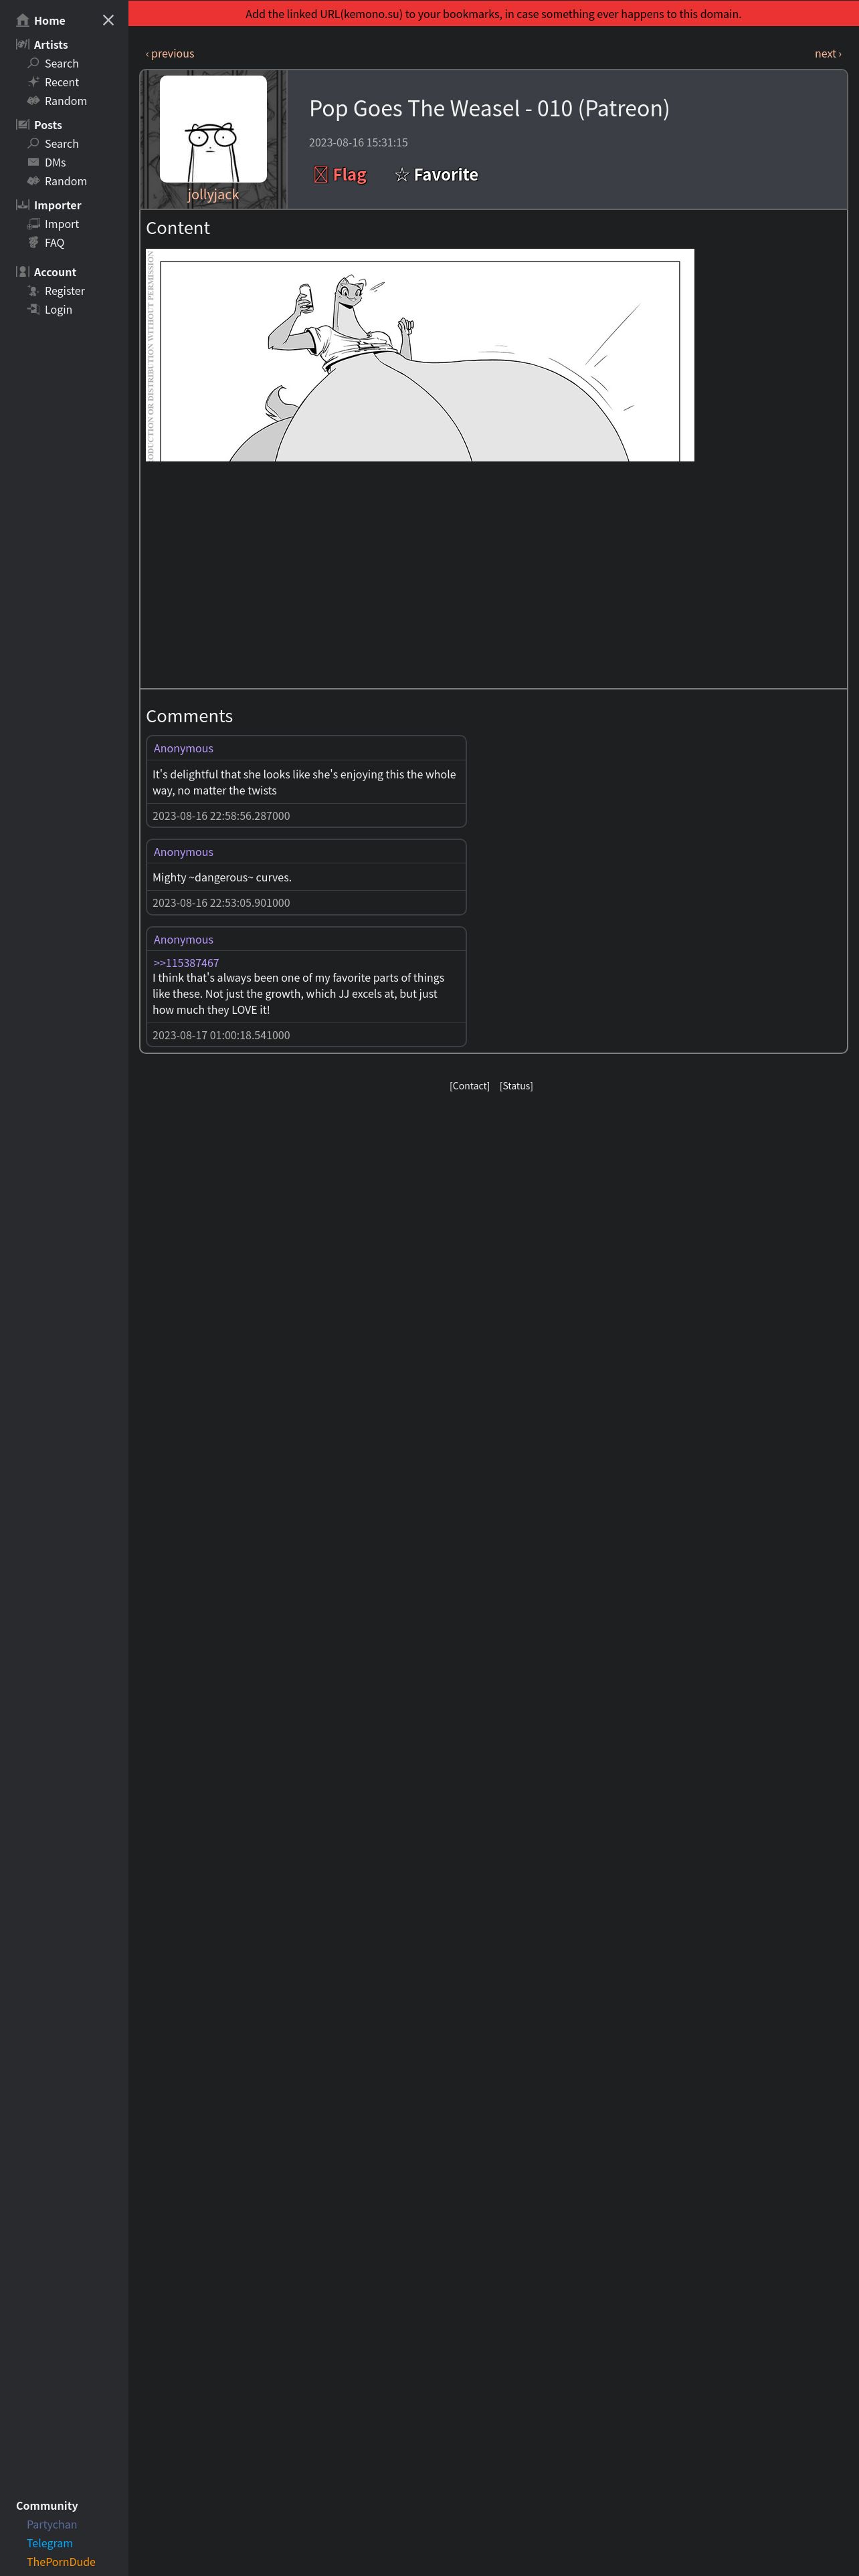The width and height of the screenshot is (859, 2576).
Task: Click the Artists section icon
Action: click(22, 44)
